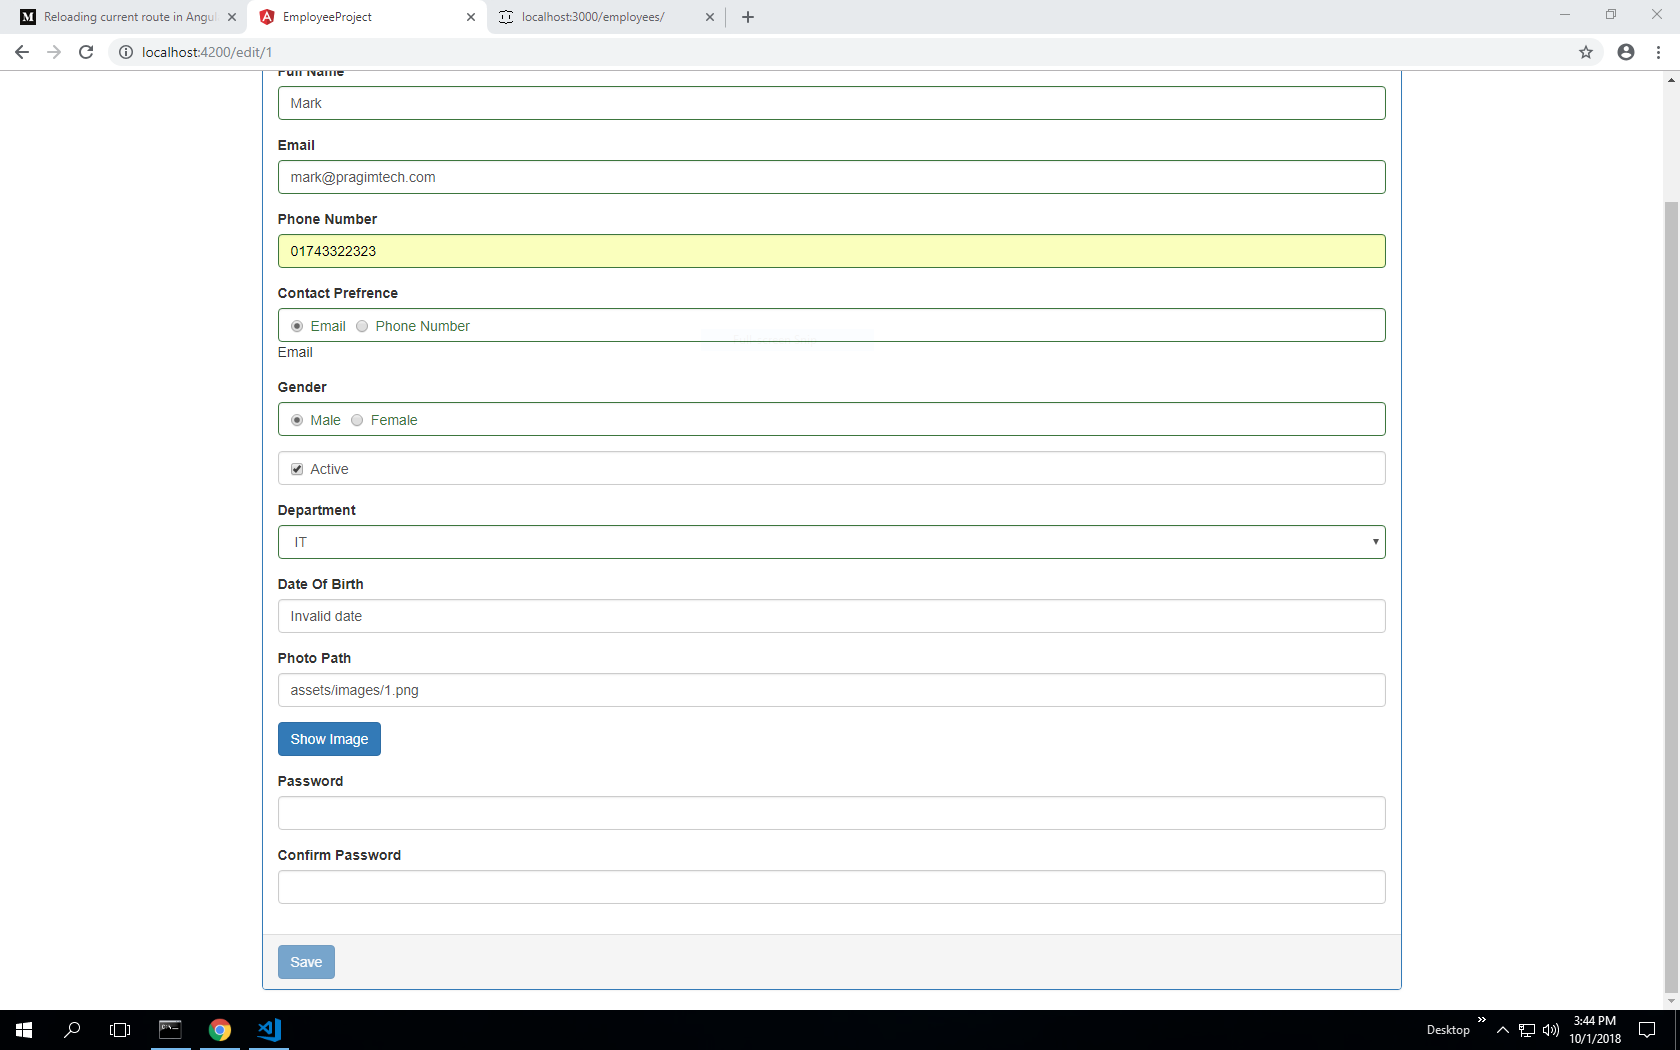This screenshot has width=1680, height=1050.
Task: Focus the Email input field
Action: 832,177
